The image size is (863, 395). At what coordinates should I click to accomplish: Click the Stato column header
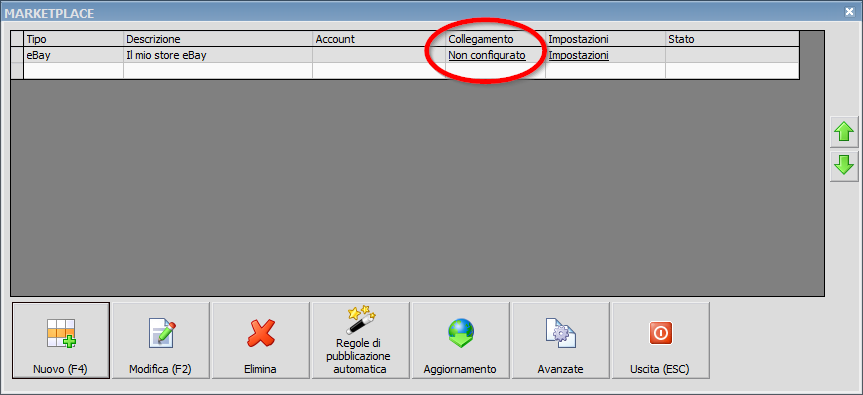point(732,39)
